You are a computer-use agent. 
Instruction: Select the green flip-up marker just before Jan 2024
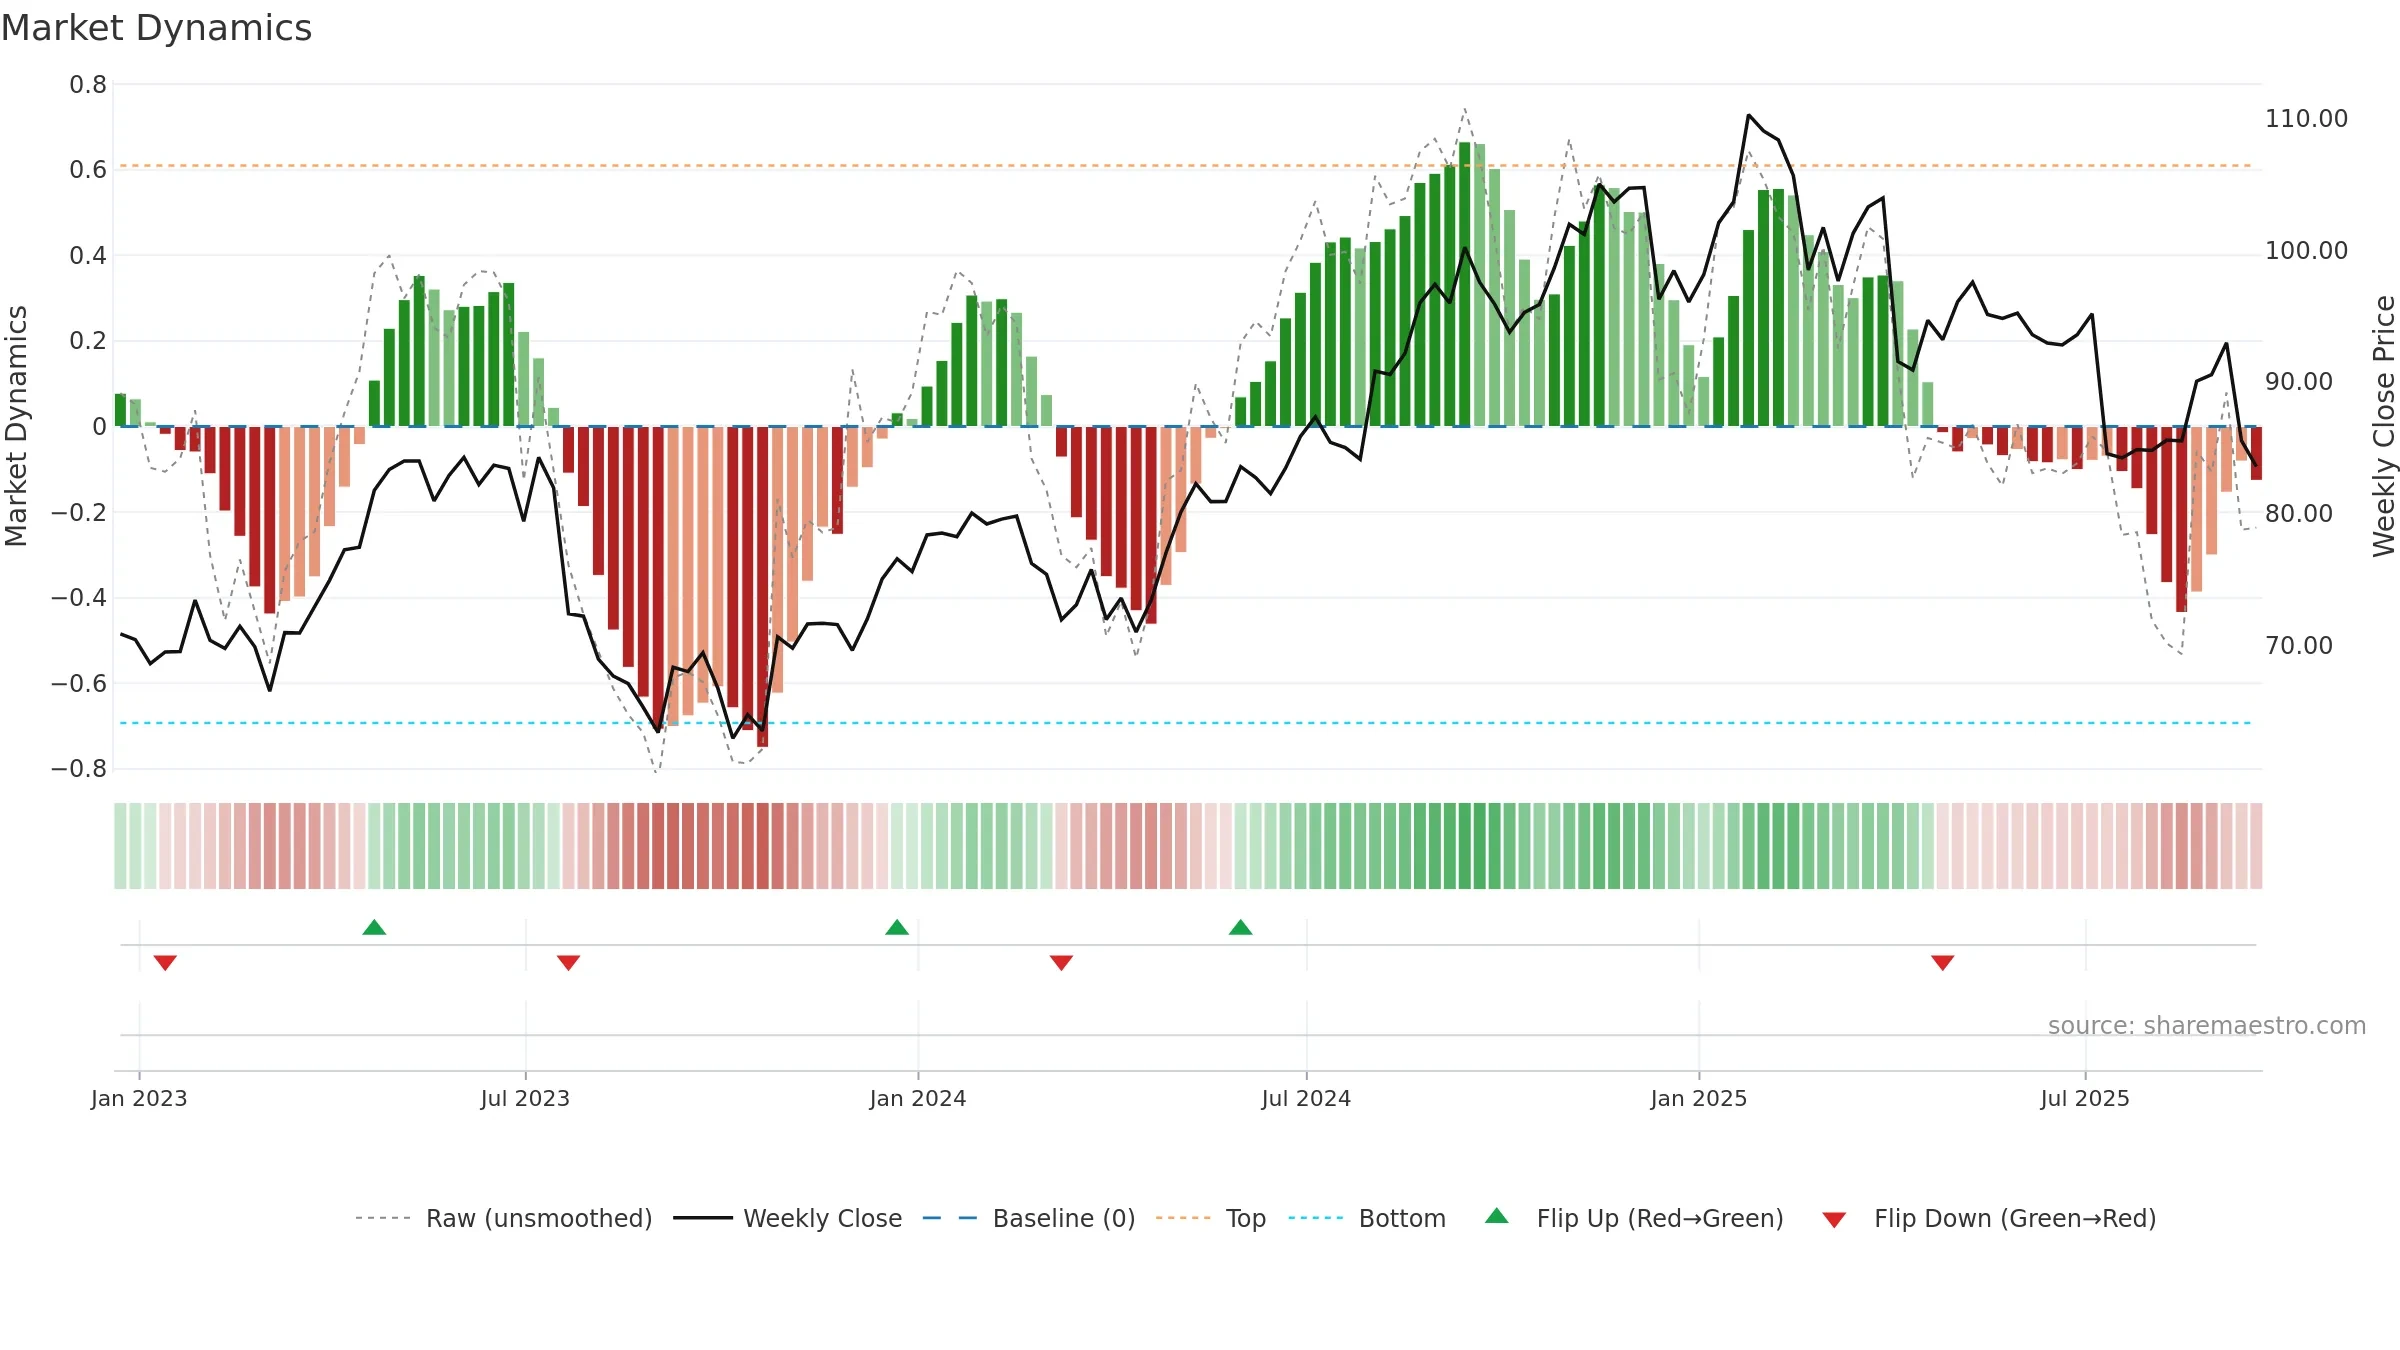pos(897,927)
